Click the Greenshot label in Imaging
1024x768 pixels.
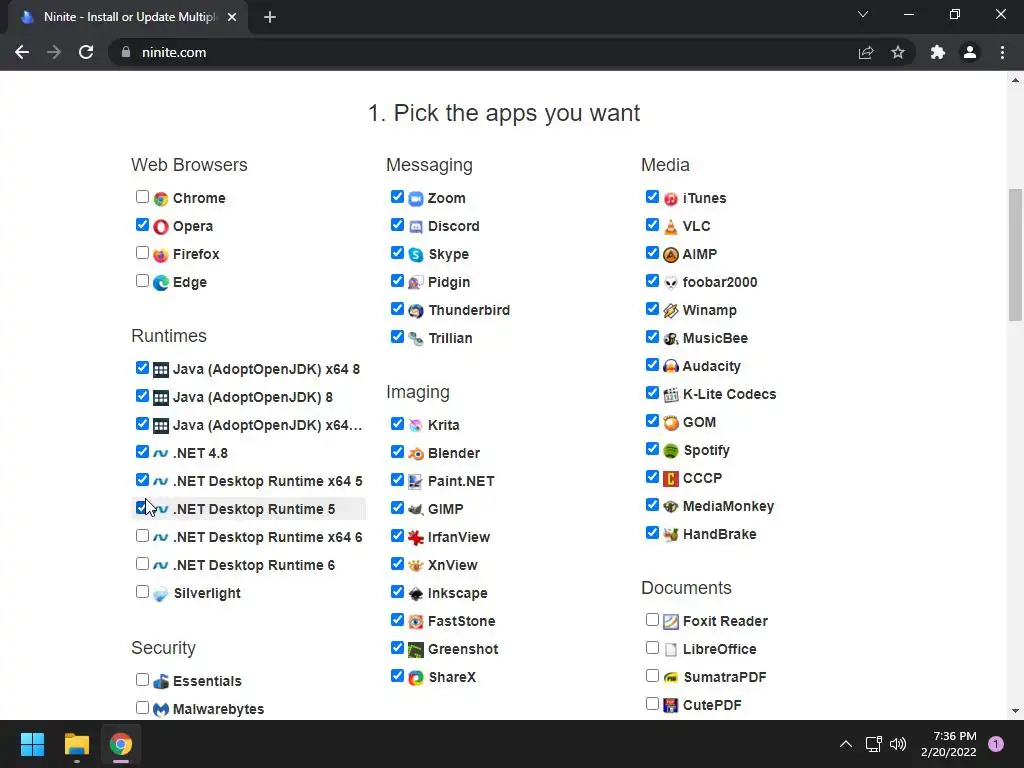pyautogui.click(x=463, y=649)
